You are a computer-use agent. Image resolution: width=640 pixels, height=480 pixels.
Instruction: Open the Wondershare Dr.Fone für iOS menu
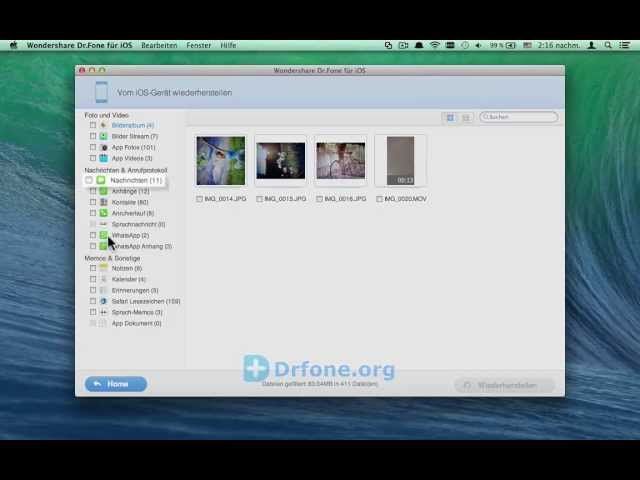point(79,45)
